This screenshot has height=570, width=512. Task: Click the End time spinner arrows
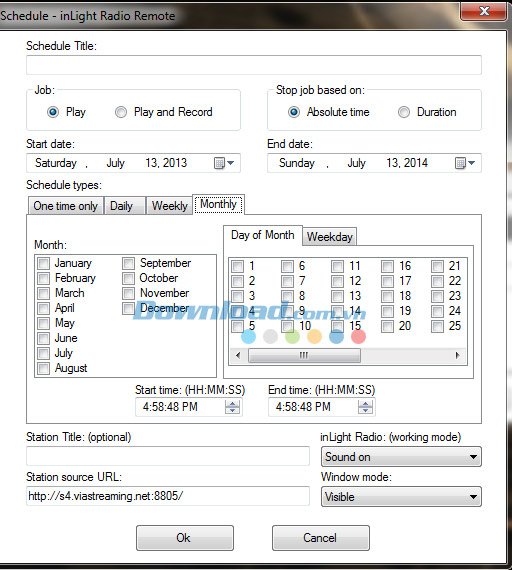[x=365, y=407]
